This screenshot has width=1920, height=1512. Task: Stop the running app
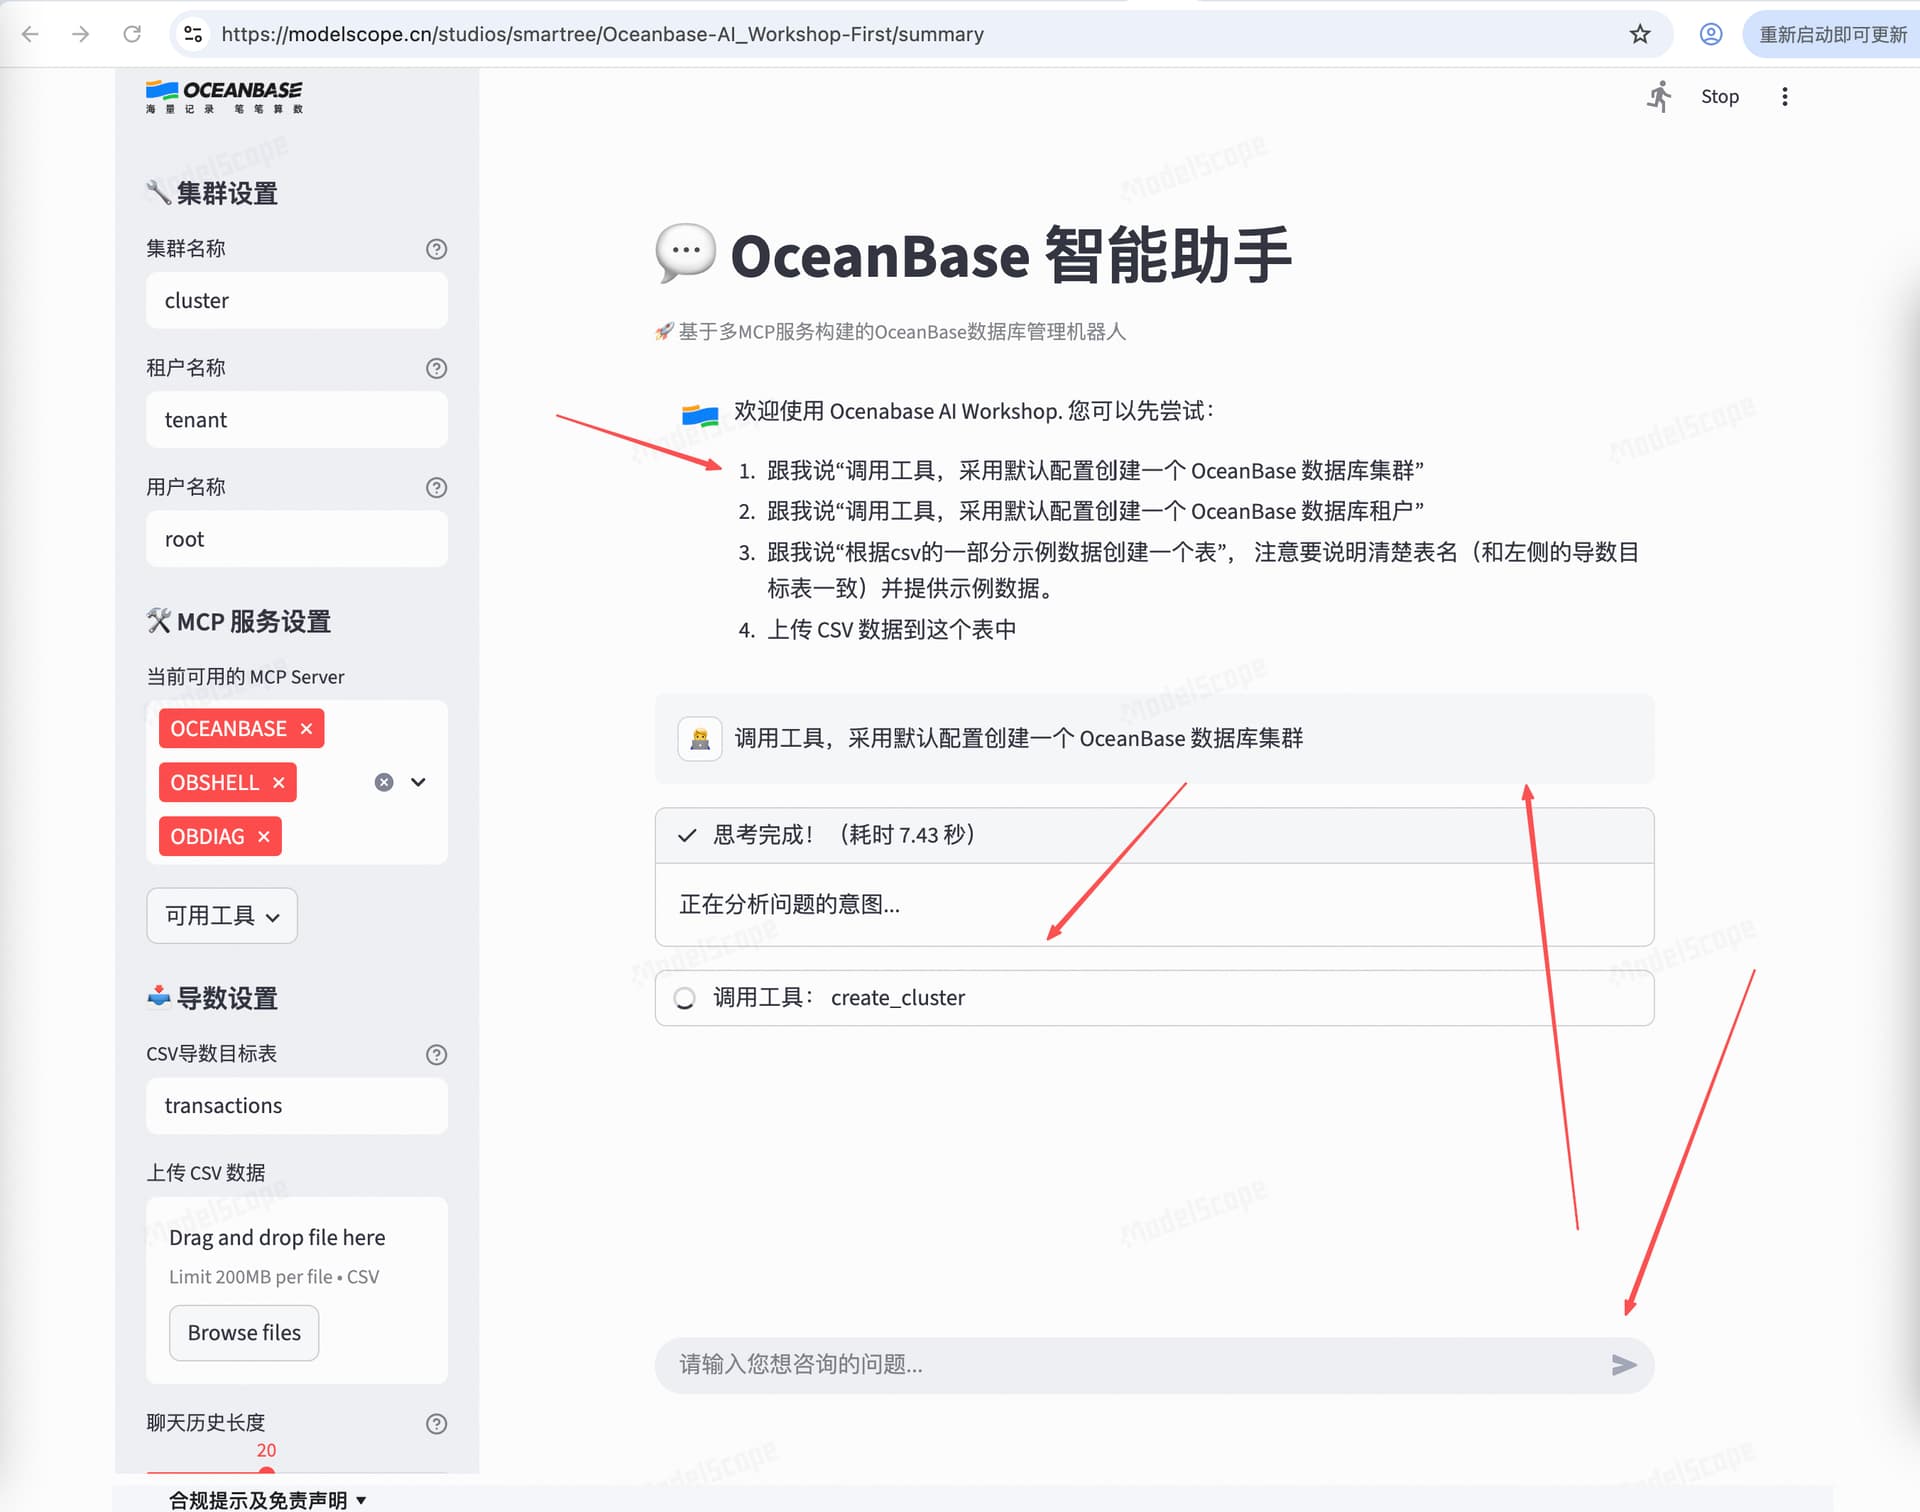[x=1720, y=96]
